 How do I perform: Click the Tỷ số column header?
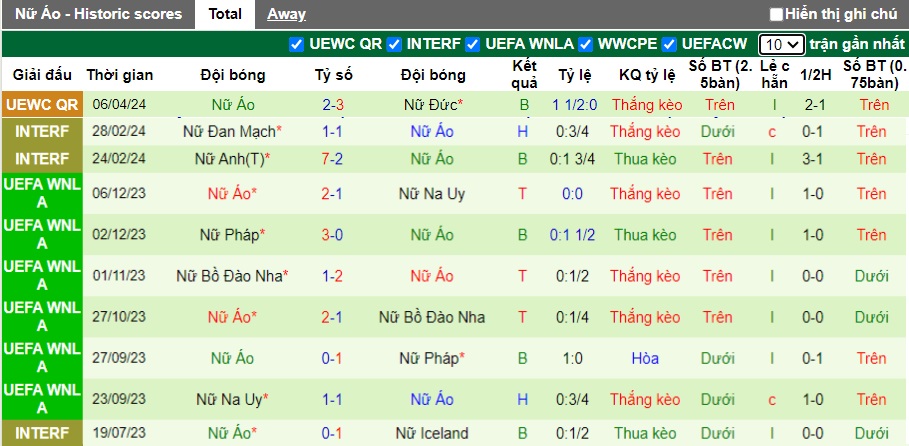click(333, 75)
